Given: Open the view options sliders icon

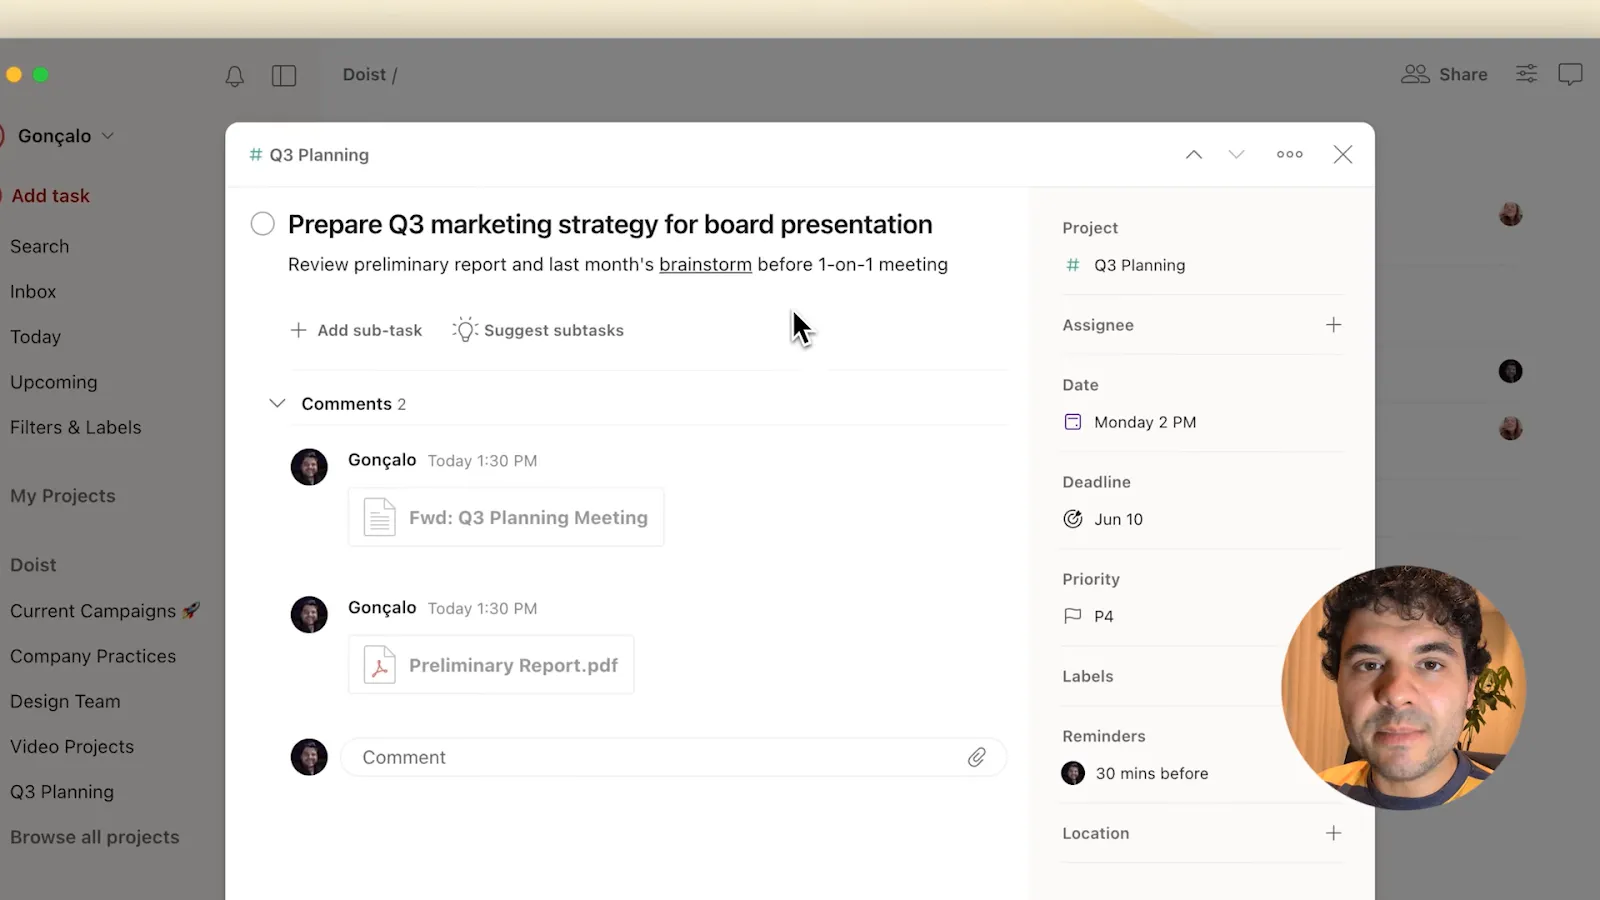Looking at the screenshot, I should point(1526,74).
